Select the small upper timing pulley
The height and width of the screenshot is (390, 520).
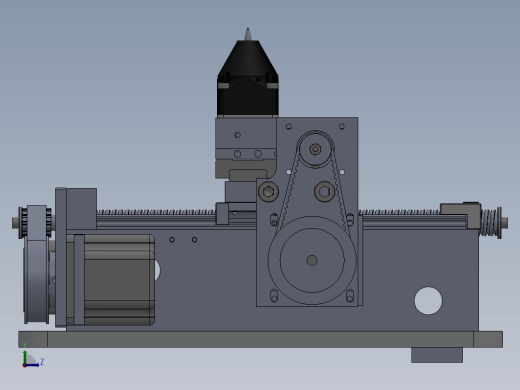[x=315, y=149]
